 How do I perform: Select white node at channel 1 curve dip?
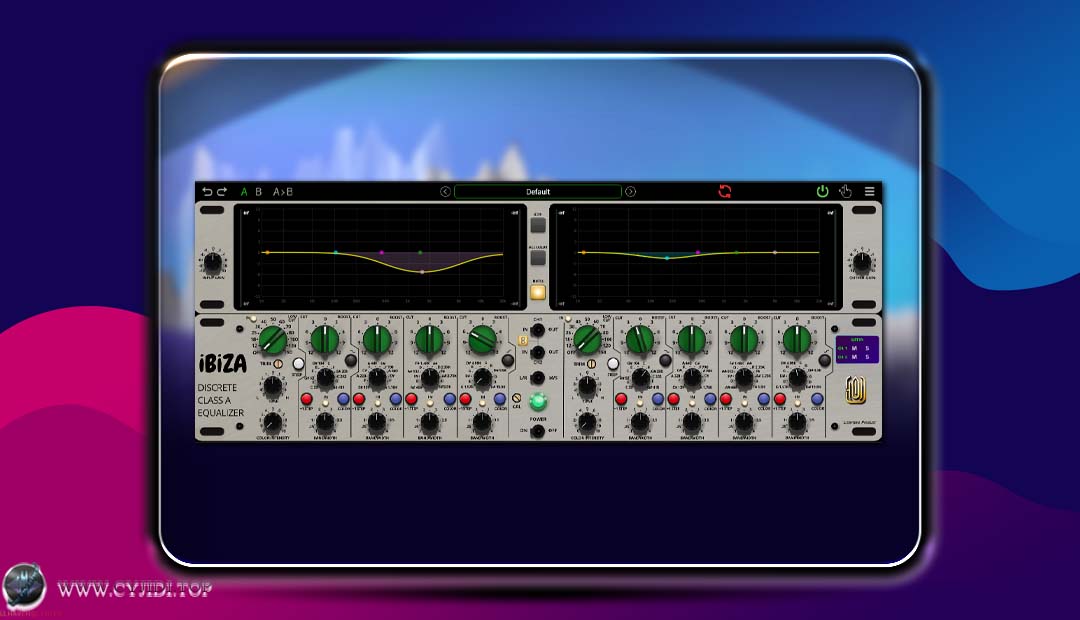(x=422, y=272)
